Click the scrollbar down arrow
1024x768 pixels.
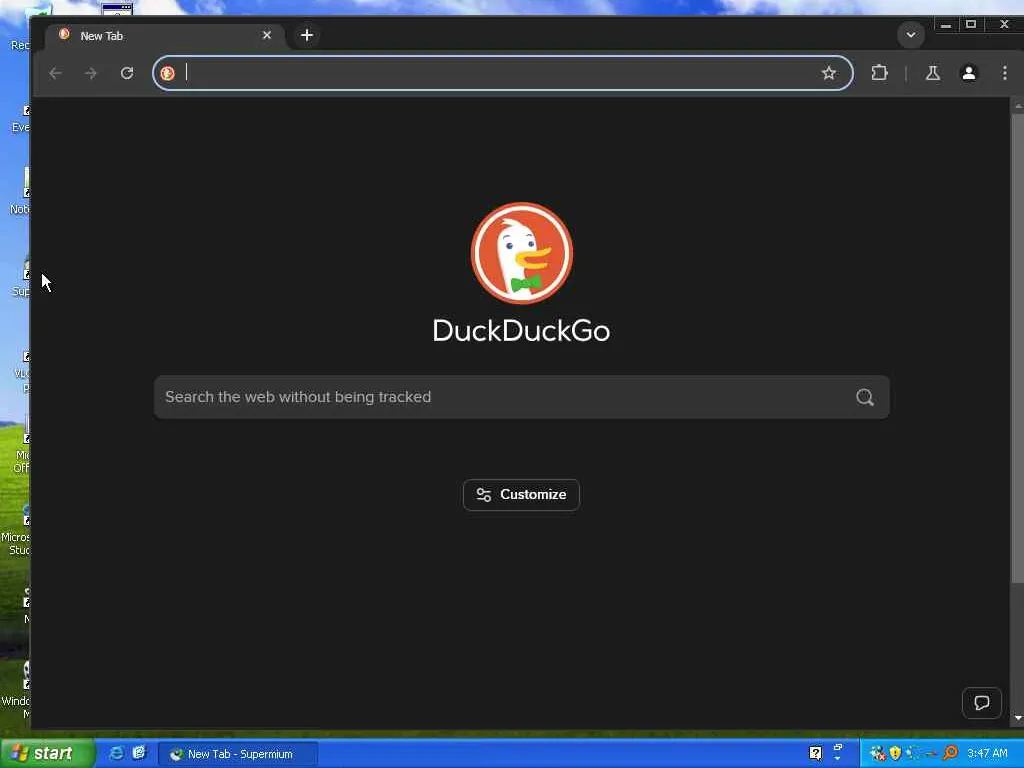(x=1017, y=718)
